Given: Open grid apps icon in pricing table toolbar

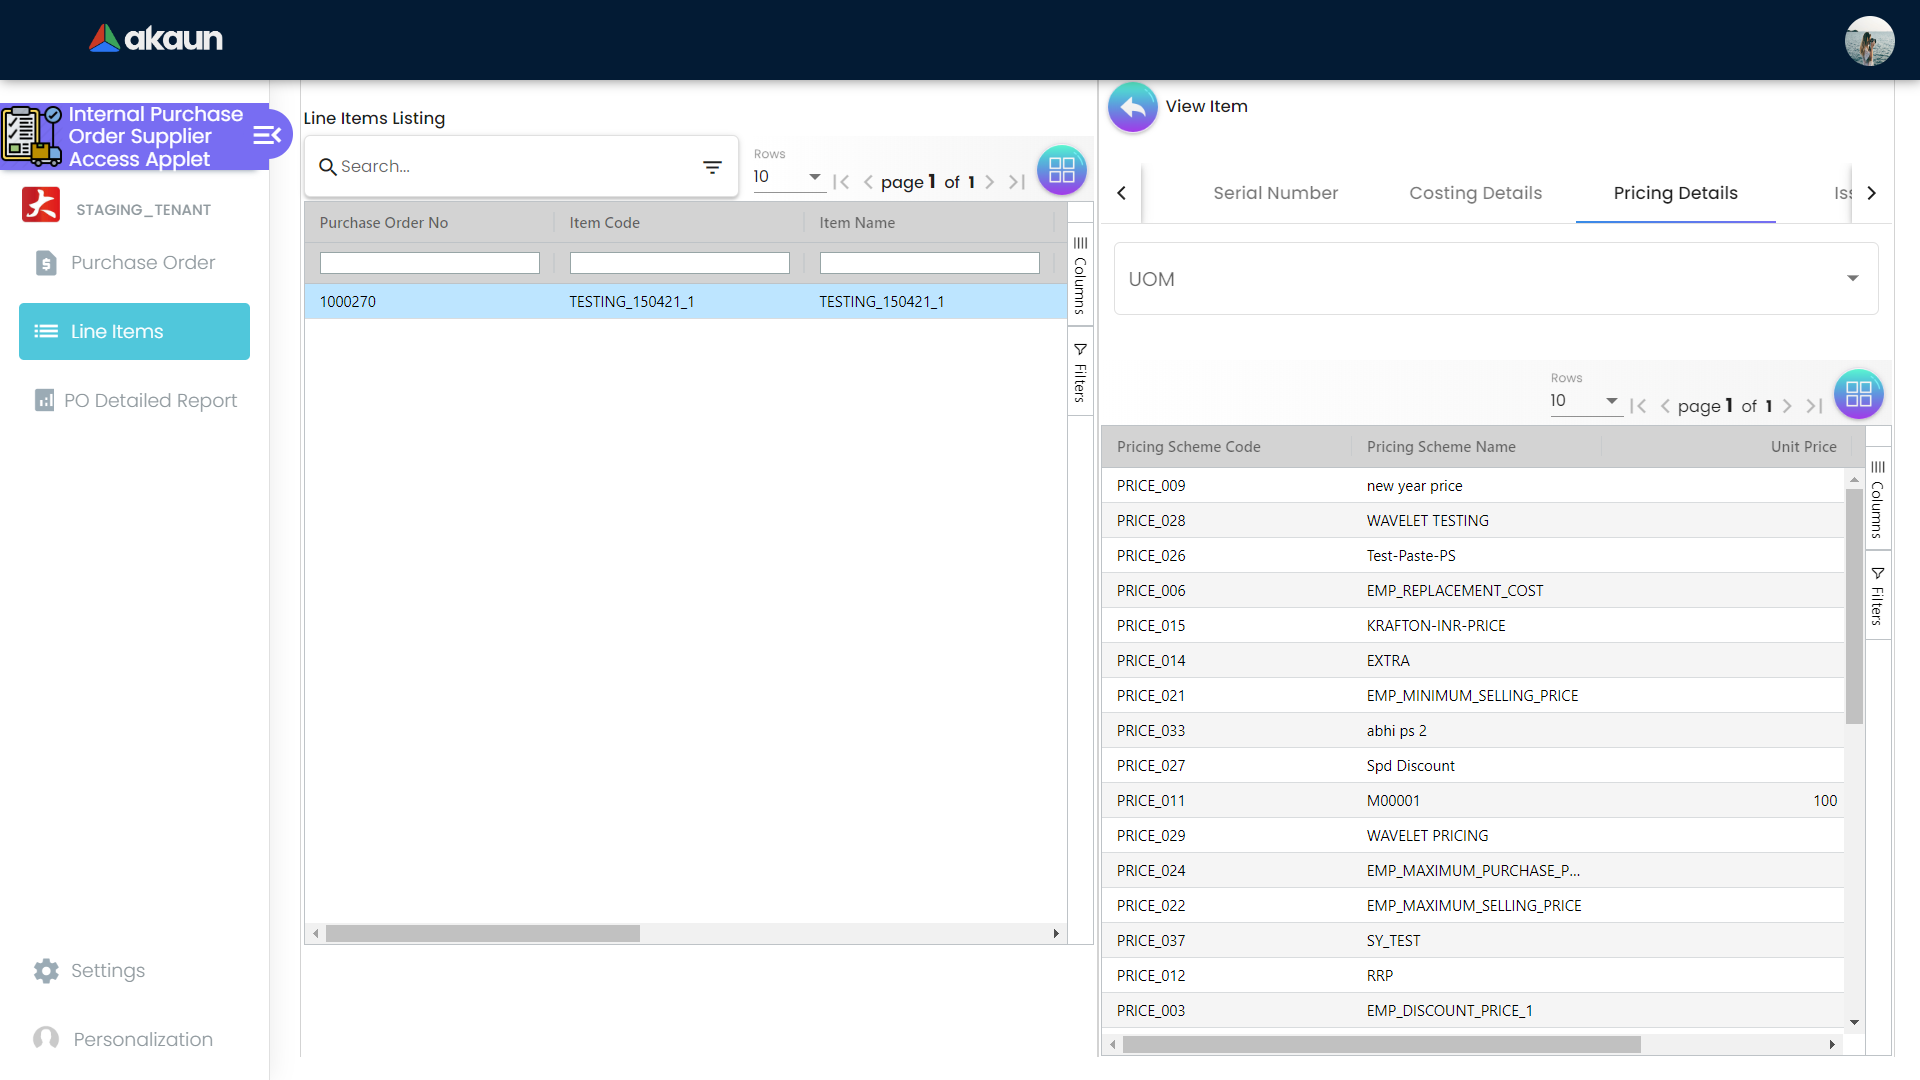Looking at the screenshot, I should pos(1858,394).
